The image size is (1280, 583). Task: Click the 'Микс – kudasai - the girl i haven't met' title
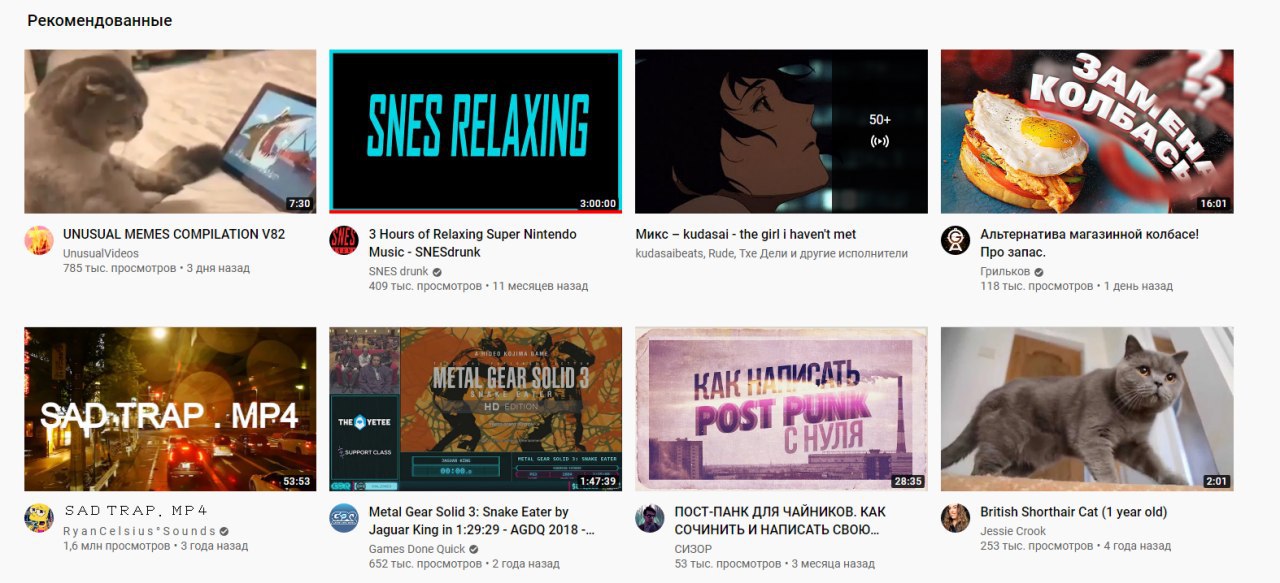[746, 234]
